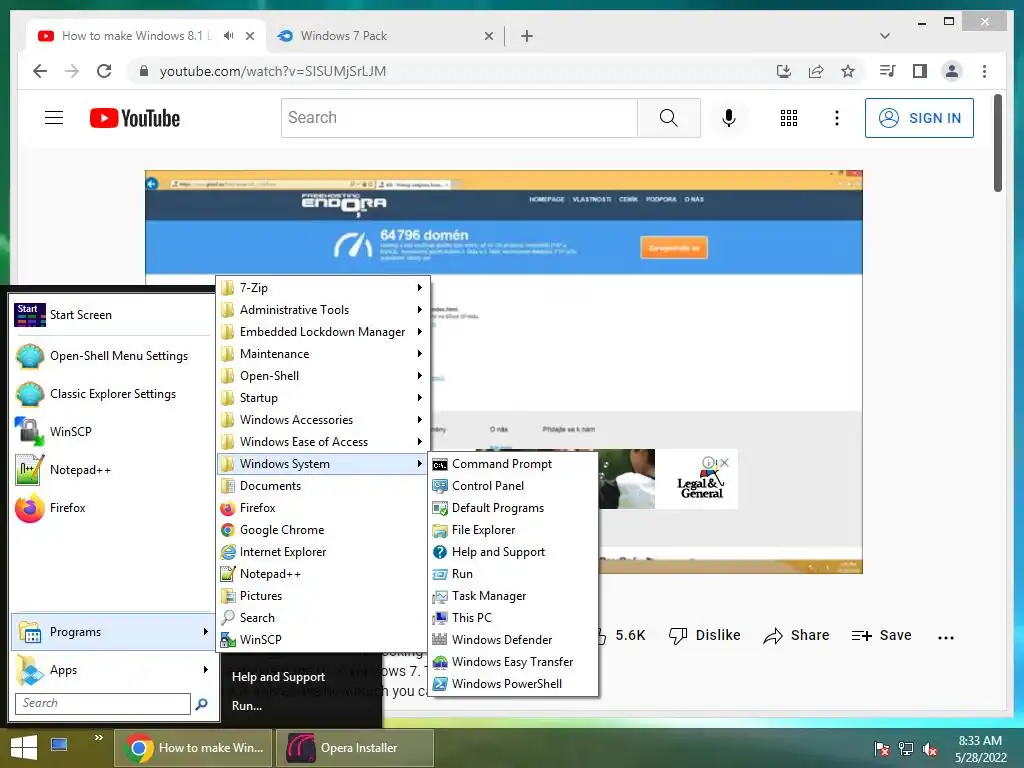Click Run... in the dark Start panel
The width and height of the screenshot is (1024, 768).
click(x=247, y=706)
